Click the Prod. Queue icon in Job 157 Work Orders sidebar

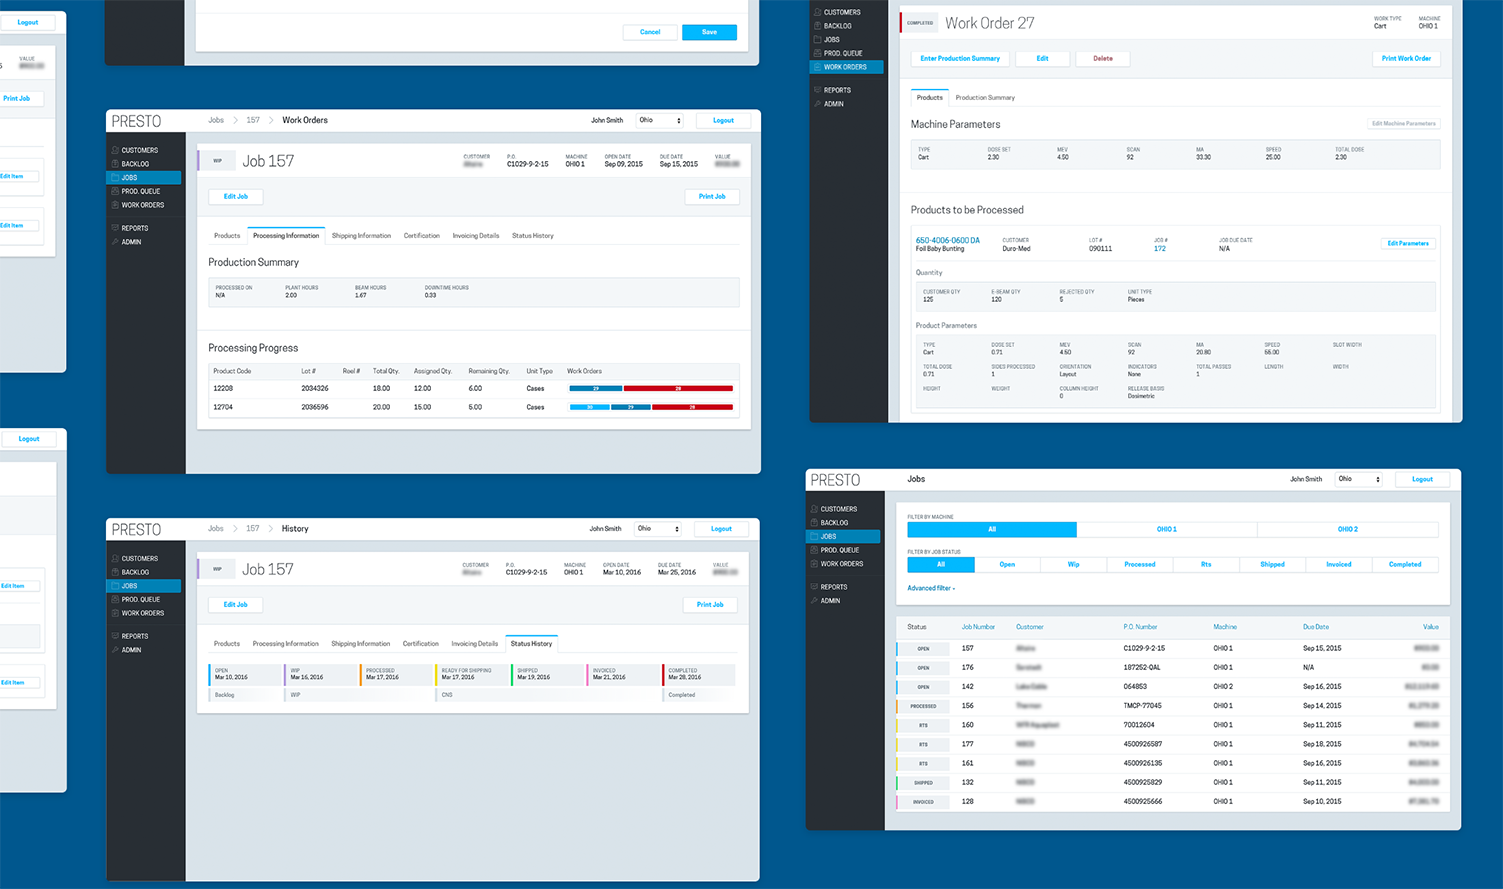click(x=116, y=191)
